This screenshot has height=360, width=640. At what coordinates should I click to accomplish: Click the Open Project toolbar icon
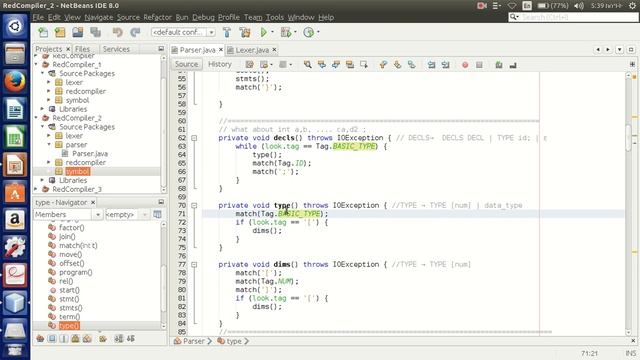[x=78, y=32]
